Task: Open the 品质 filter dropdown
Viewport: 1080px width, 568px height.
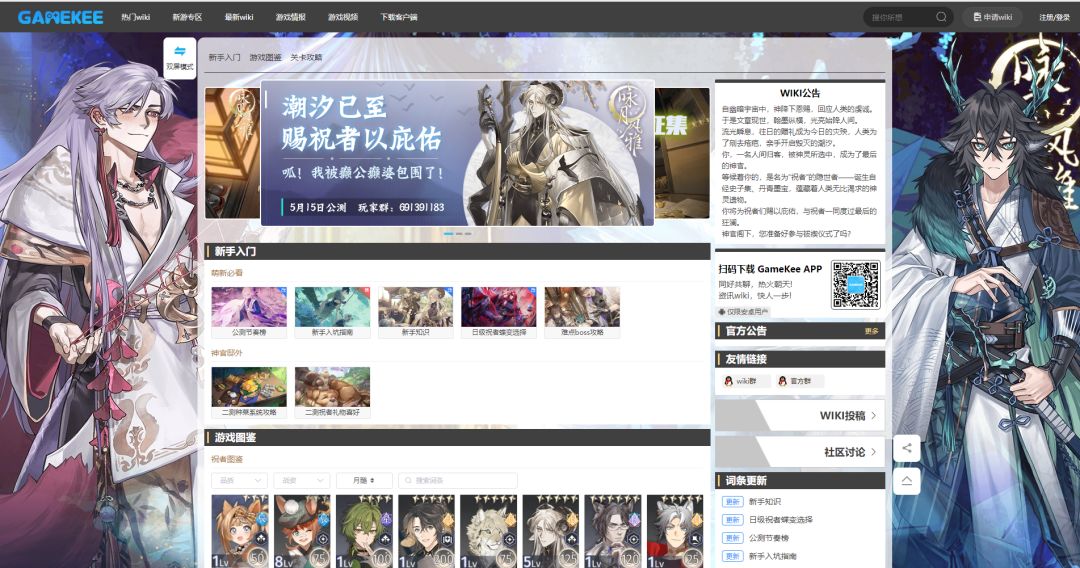Action: pyautogui.click(x=240, y=480)
